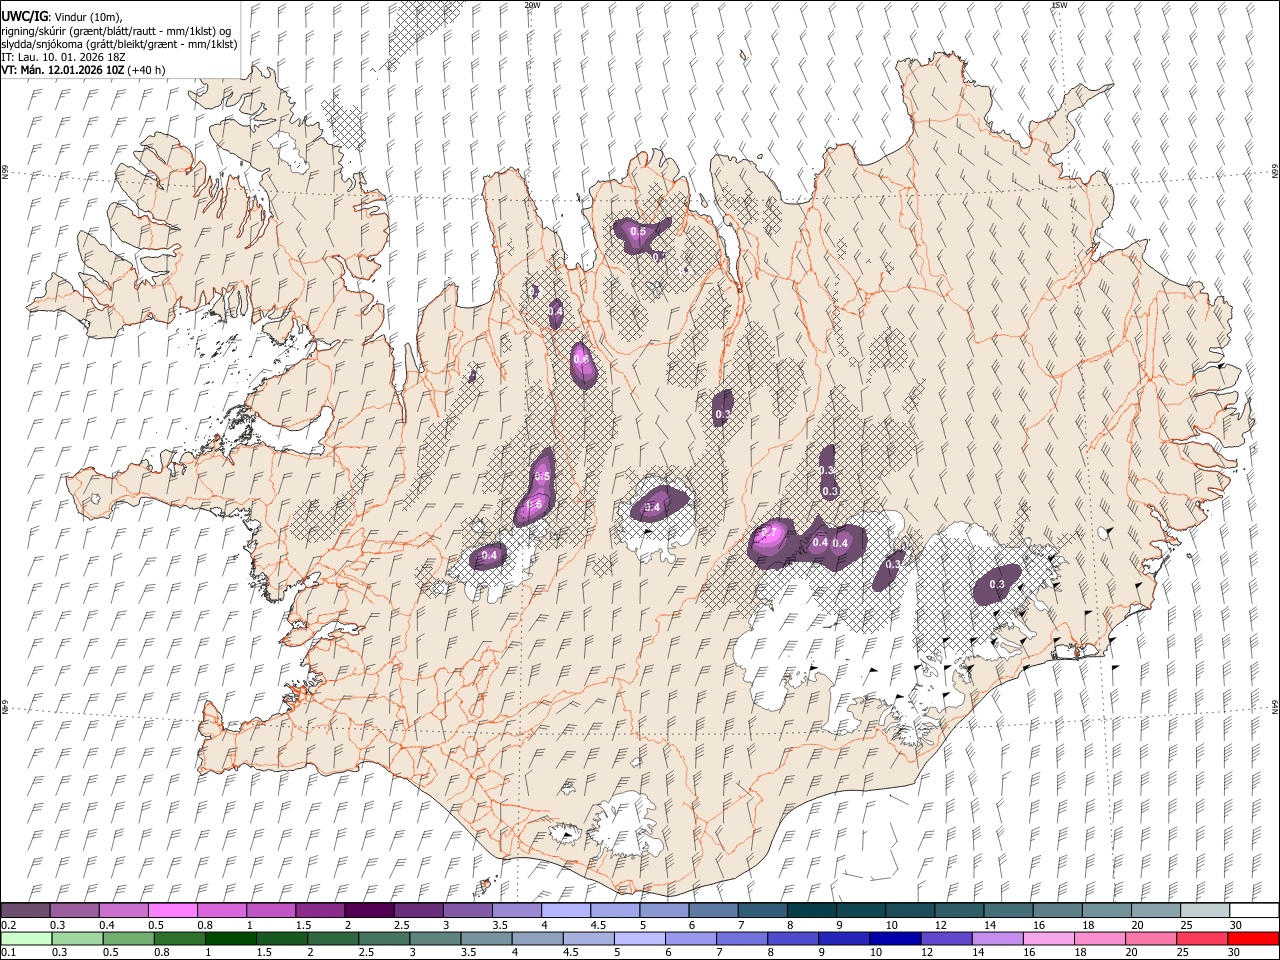
Task: Click the rain legend swatch between 0.3 and 0.5
Action: [x=78, y=938]
